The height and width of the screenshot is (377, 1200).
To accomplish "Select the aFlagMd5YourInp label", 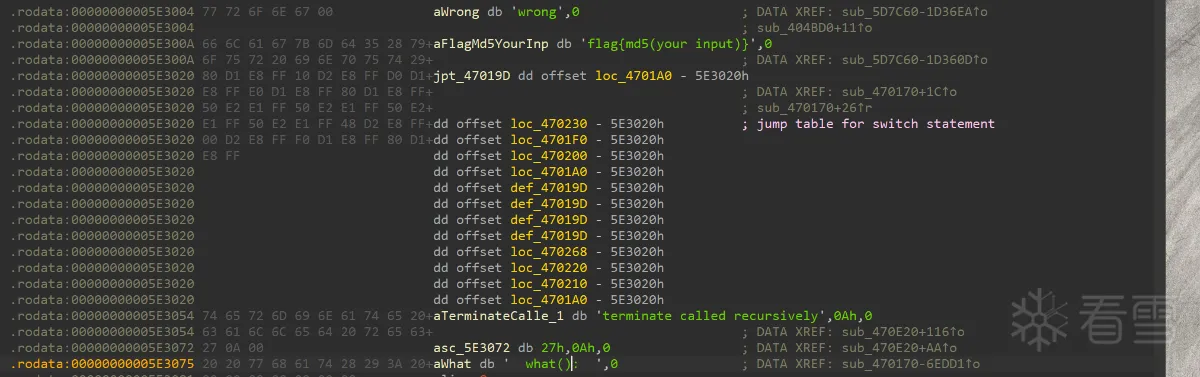I will (492, 43).
